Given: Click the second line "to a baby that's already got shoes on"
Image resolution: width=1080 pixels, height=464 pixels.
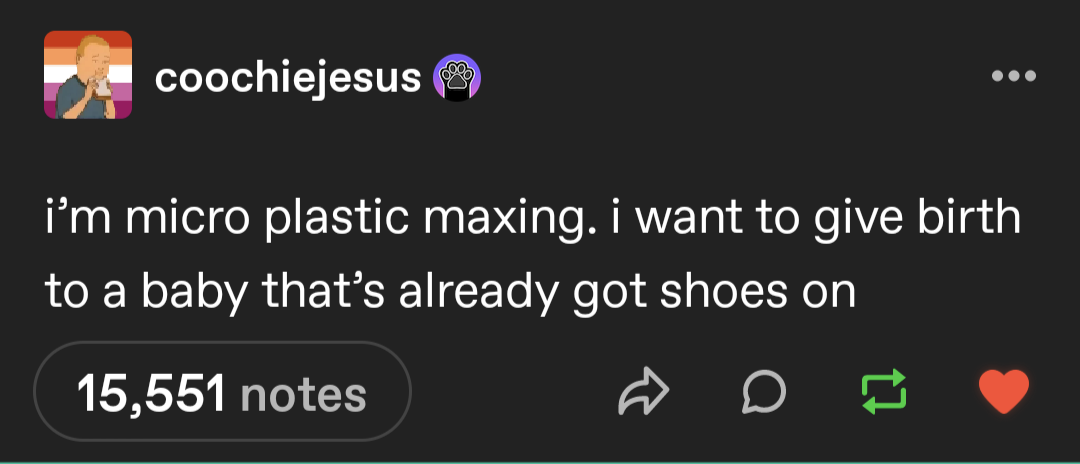Looking at the screenshot, I should pyautogui.click(x=450, y=292).
